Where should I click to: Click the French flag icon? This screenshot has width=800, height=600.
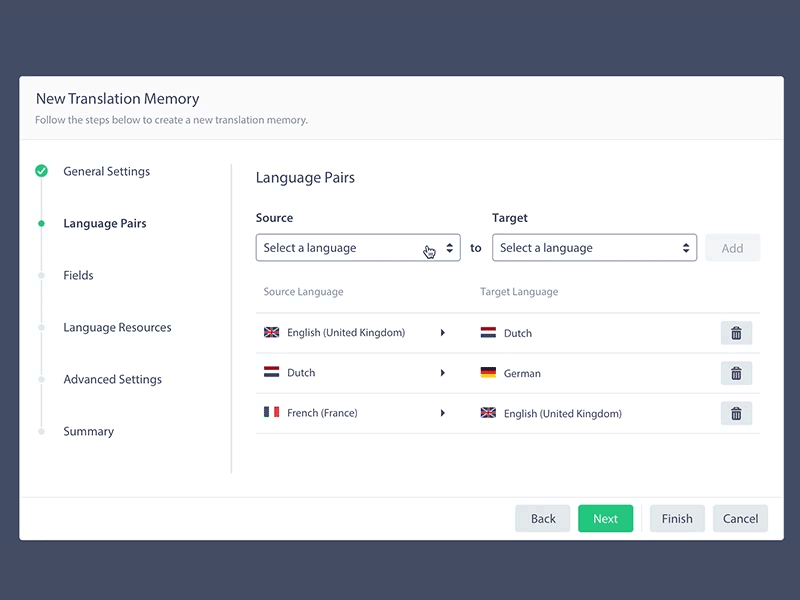(271, 412)
